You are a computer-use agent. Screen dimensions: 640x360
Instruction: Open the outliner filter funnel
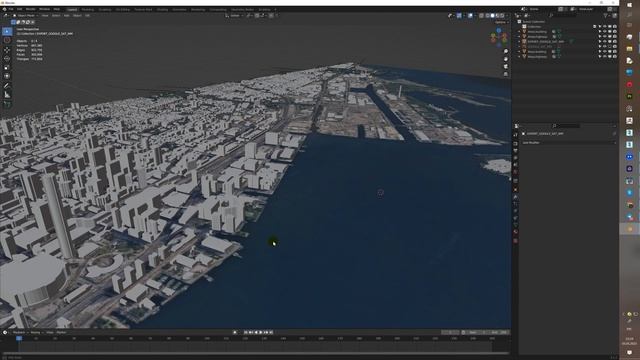tap(606, 16)
